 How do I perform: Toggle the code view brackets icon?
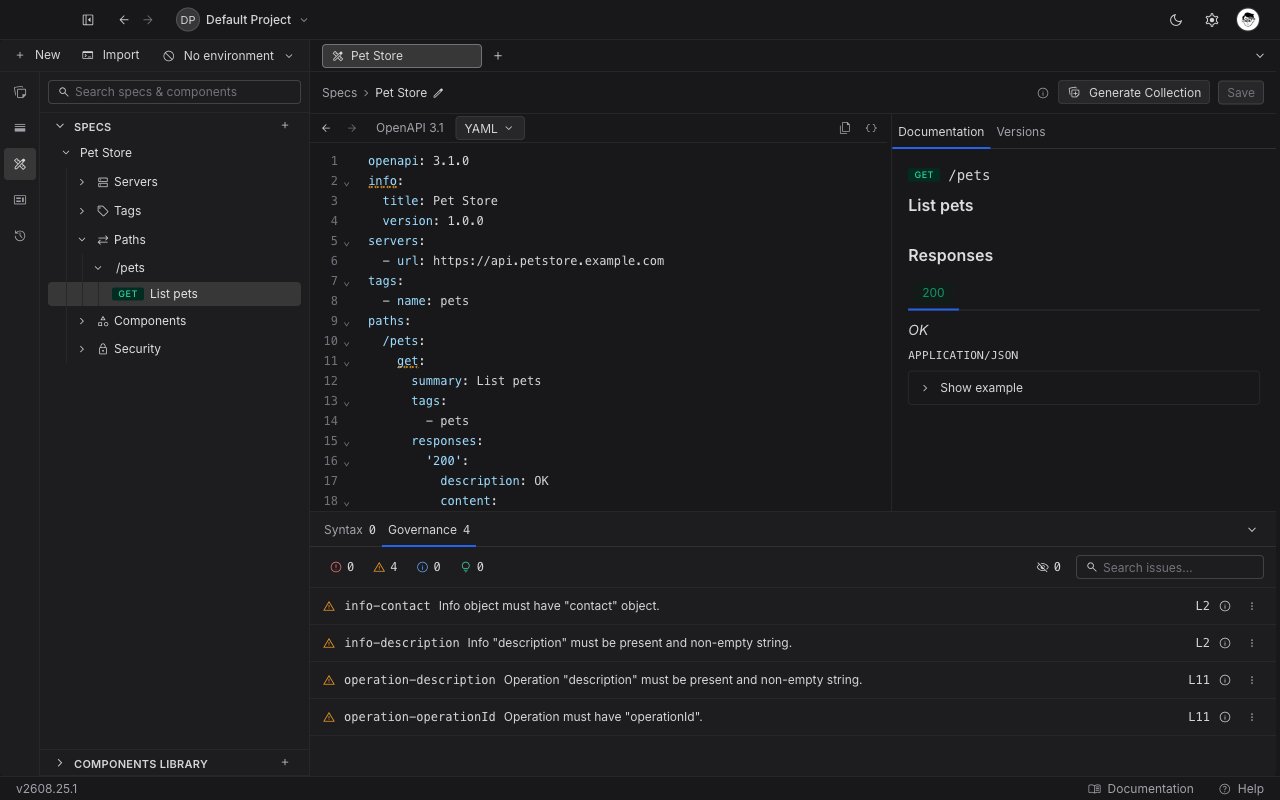coord(871,128)
